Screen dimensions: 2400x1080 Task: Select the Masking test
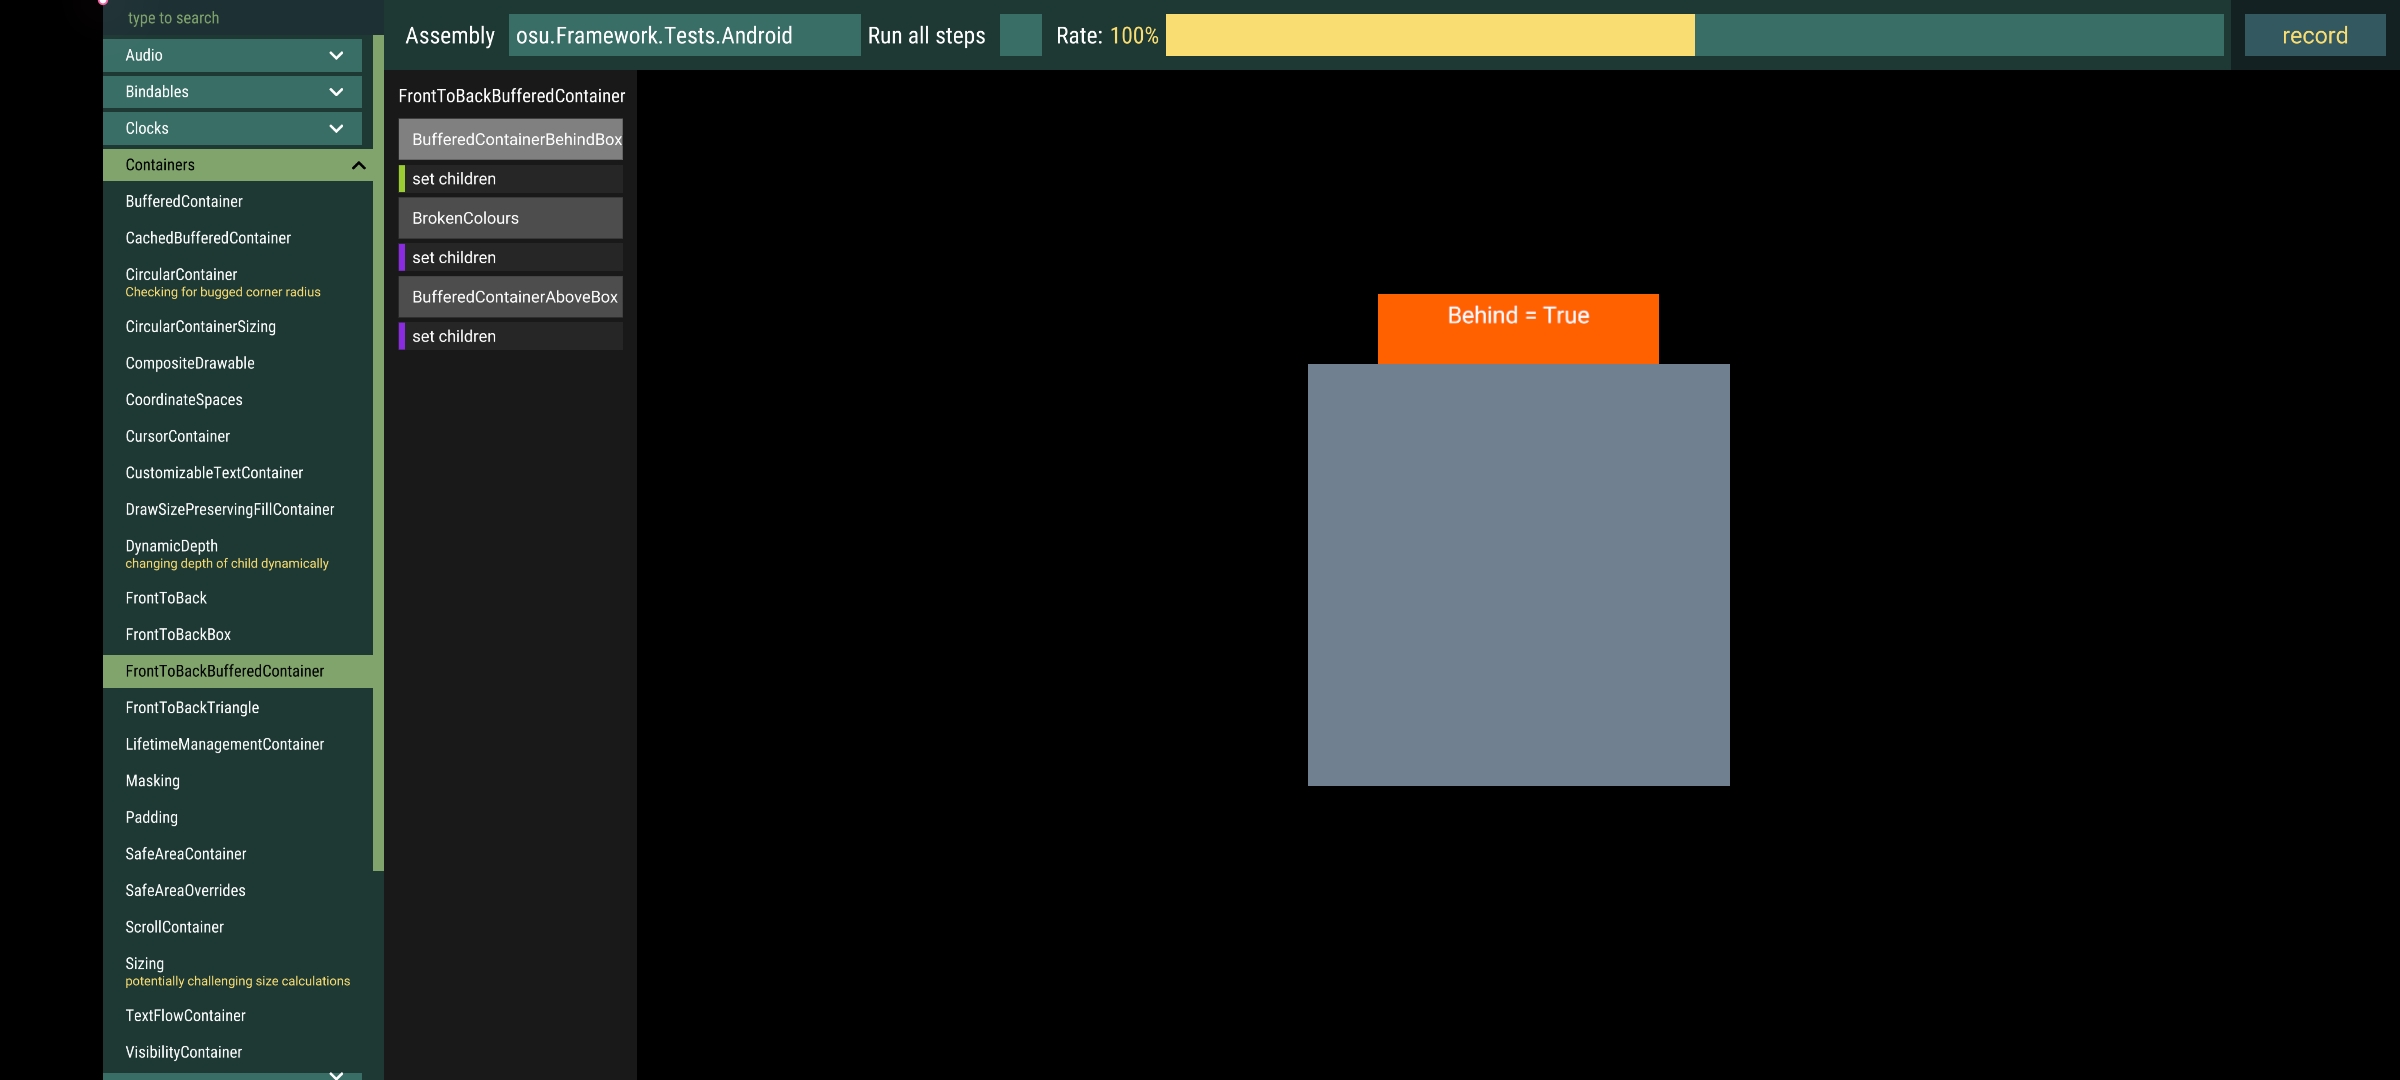[237, 780]
